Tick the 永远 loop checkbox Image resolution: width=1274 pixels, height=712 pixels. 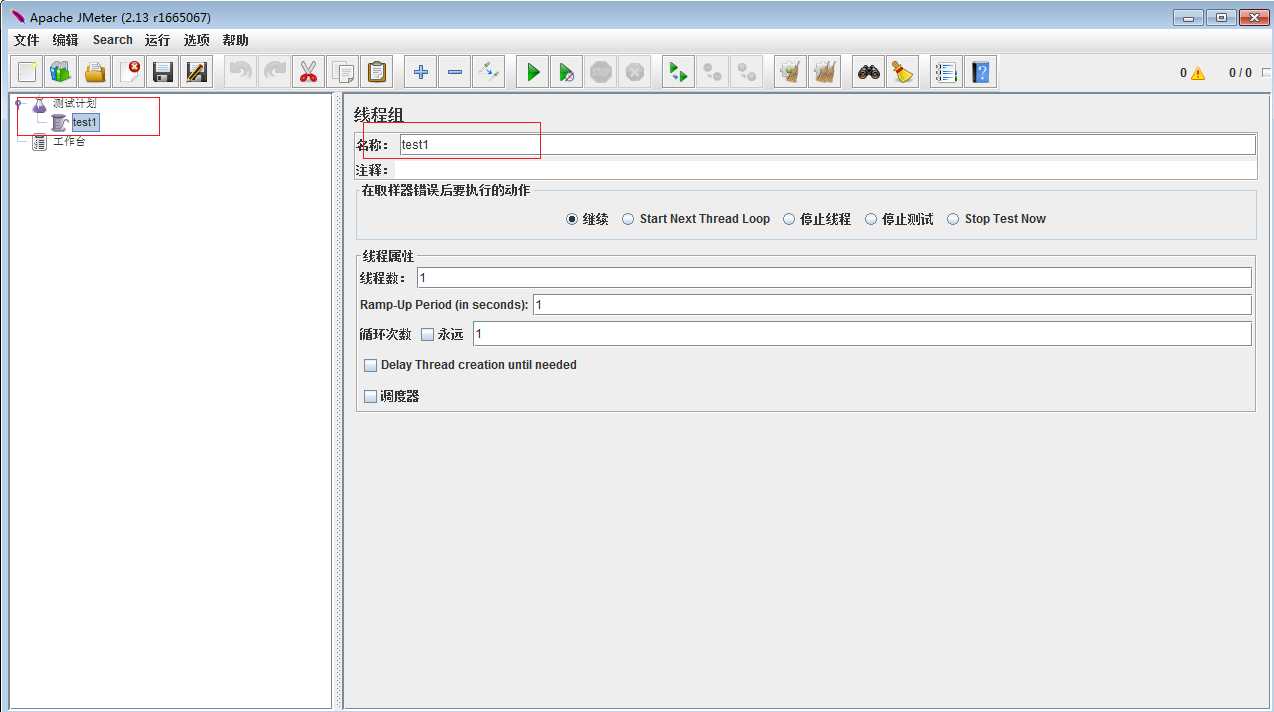pos(427,334)
